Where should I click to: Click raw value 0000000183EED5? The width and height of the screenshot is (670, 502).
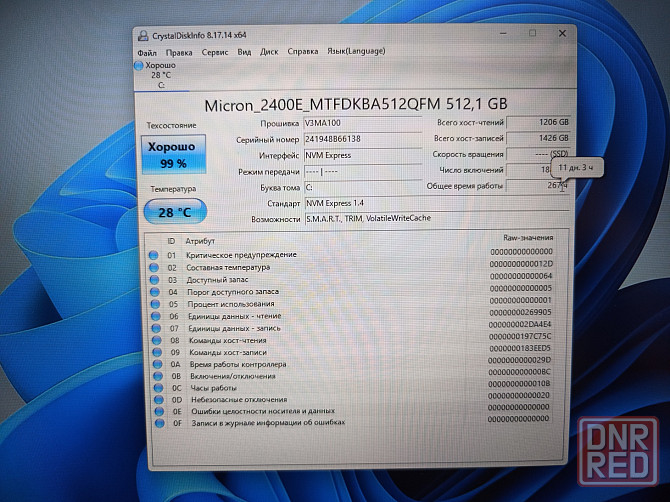(520, 349)
